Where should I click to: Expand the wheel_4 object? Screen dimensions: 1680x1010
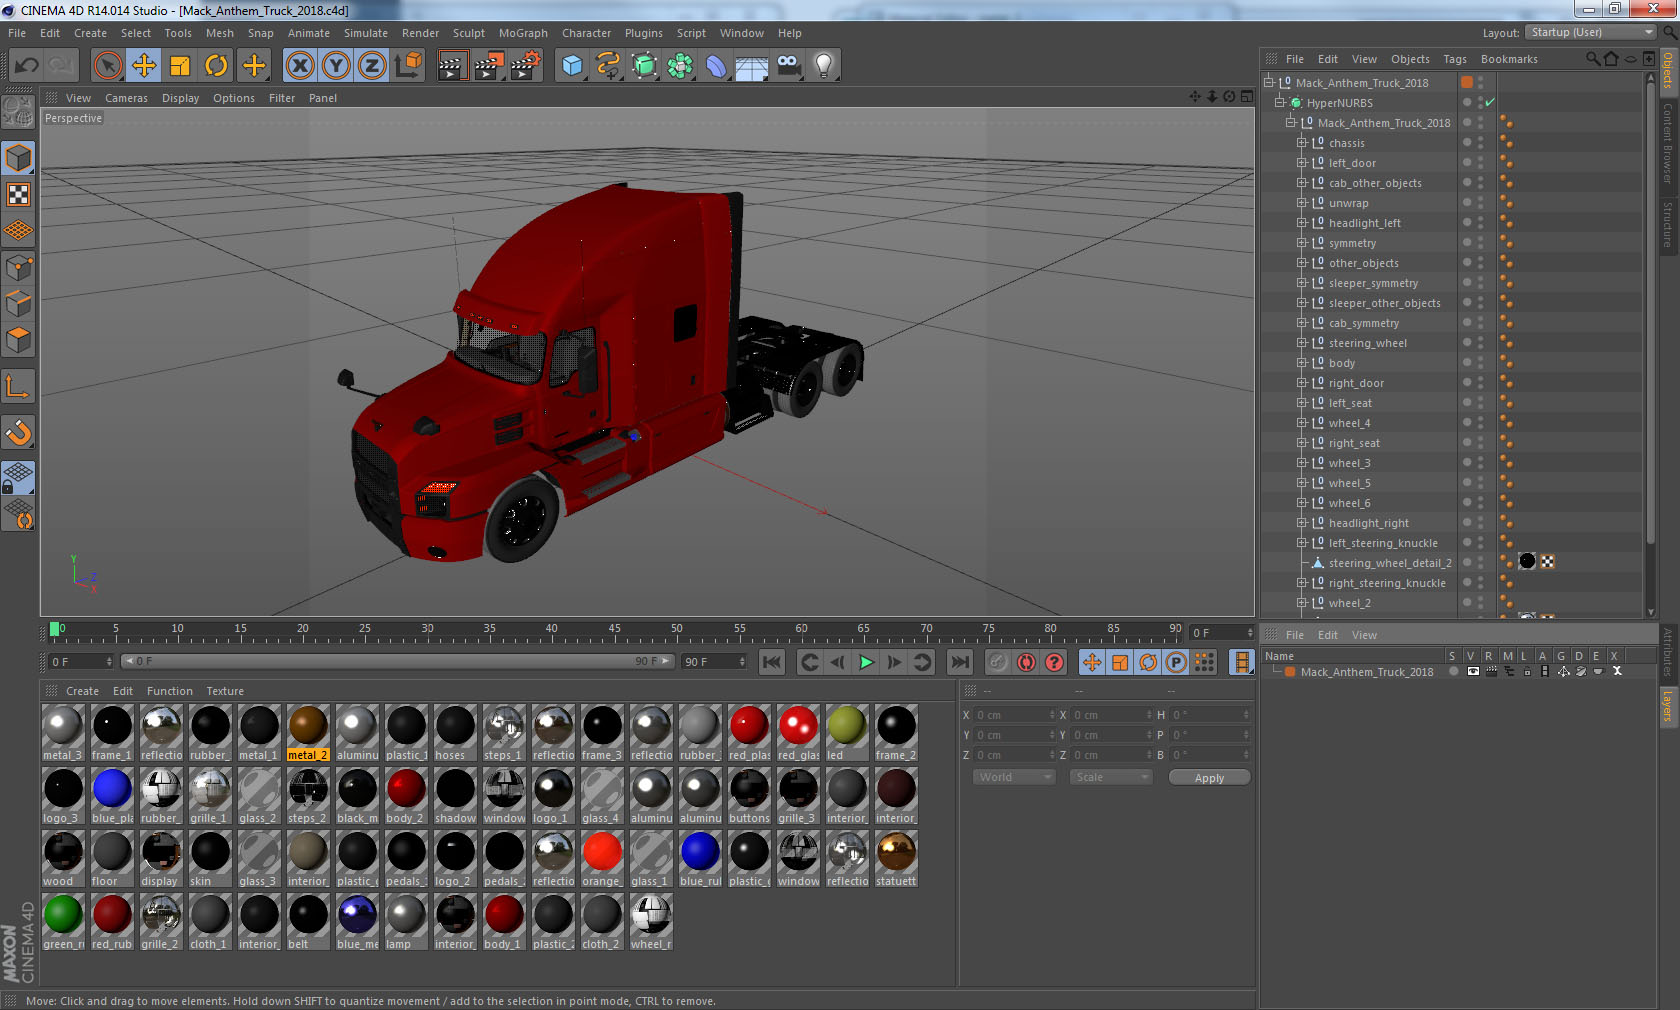1302,423
